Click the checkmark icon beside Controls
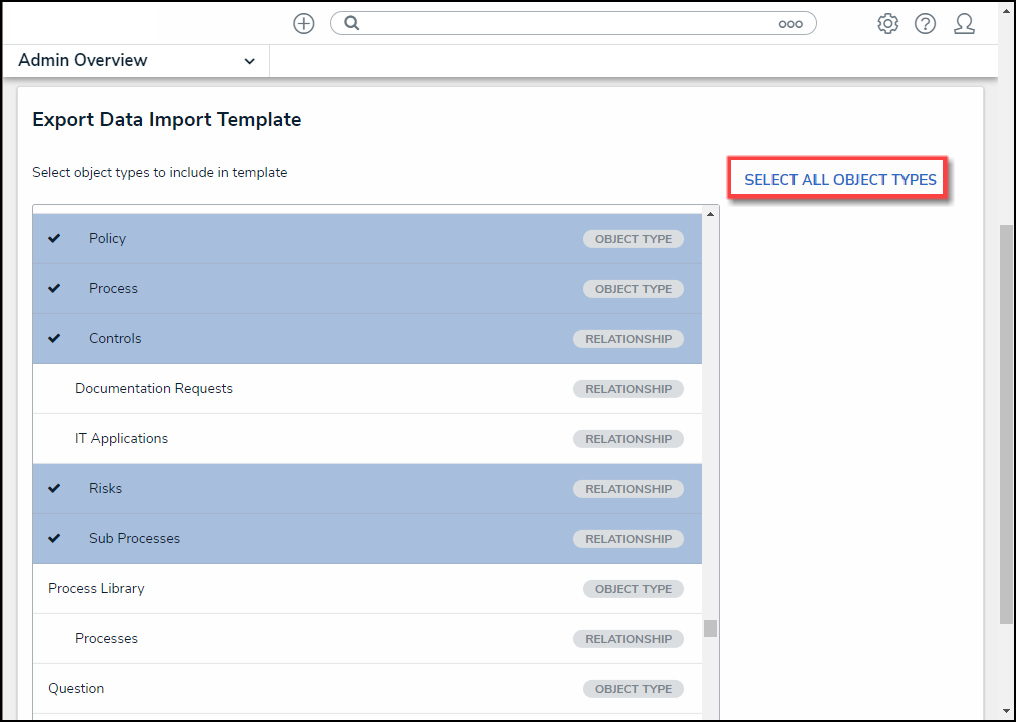The image size is (1016, 722). point(54,338)
